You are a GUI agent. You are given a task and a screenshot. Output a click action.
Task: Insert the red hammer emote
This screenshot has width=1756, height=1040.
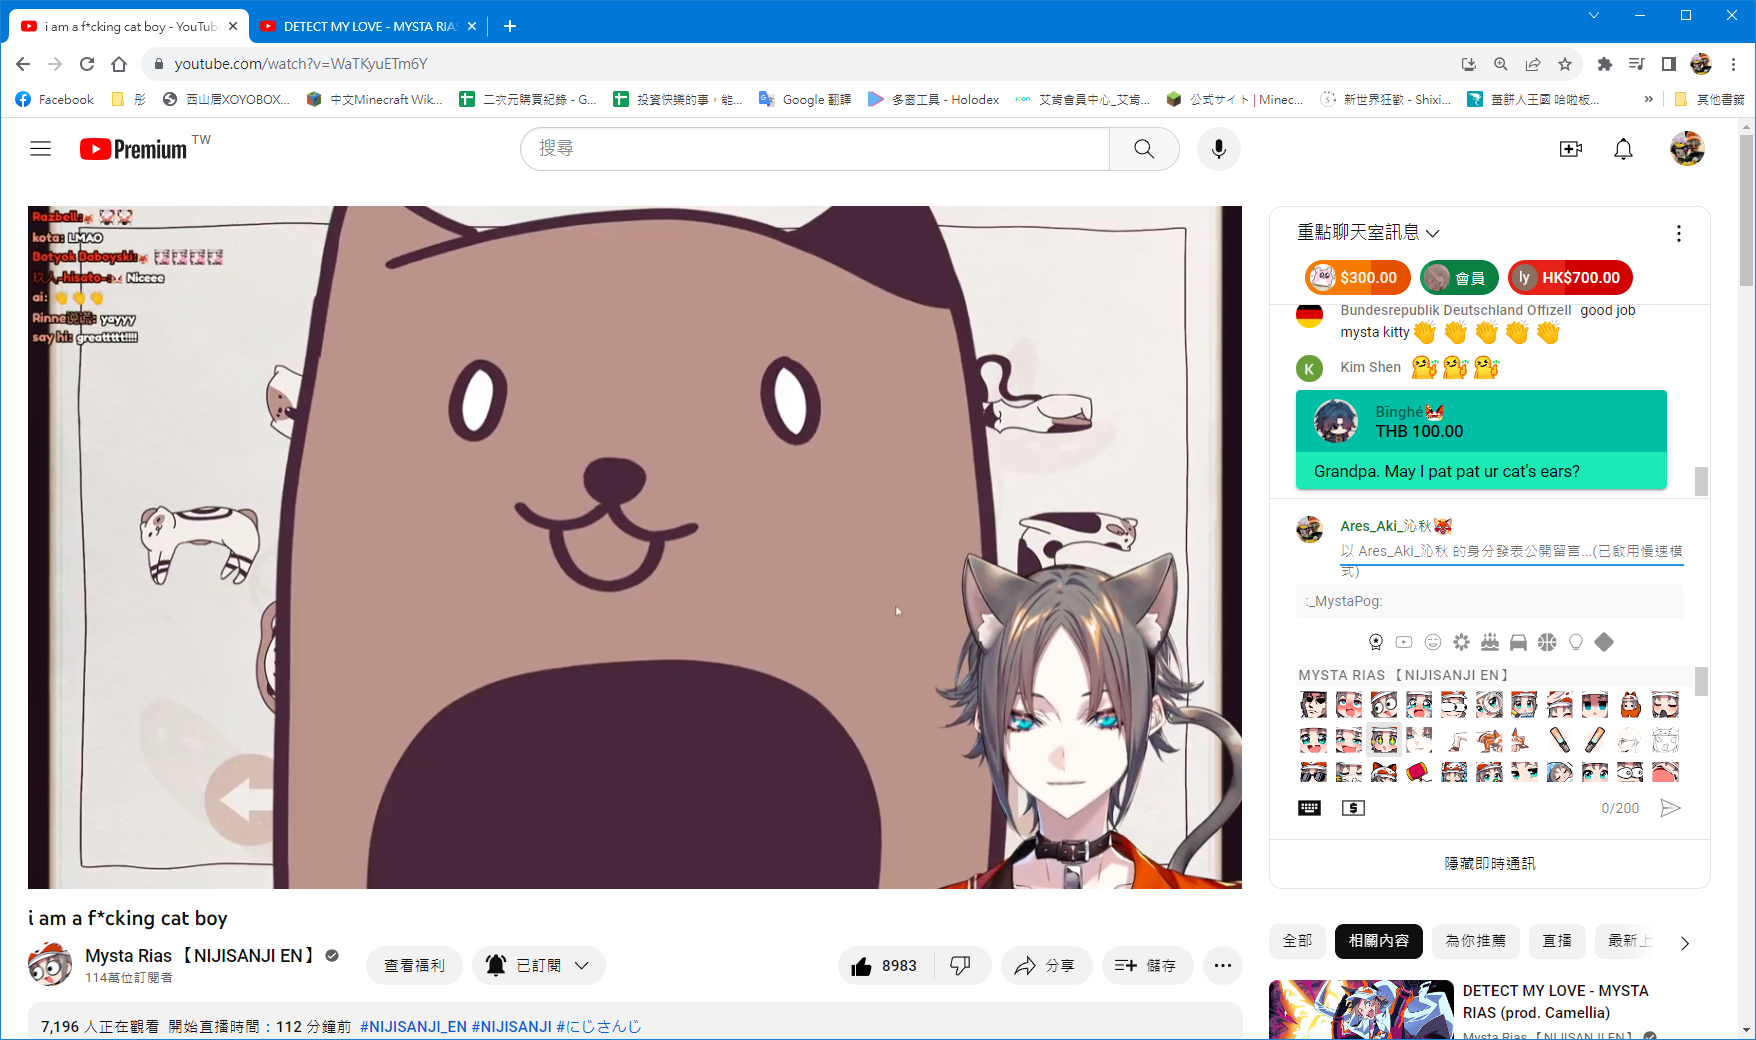pyautogui.click(x=1419, y=772)
